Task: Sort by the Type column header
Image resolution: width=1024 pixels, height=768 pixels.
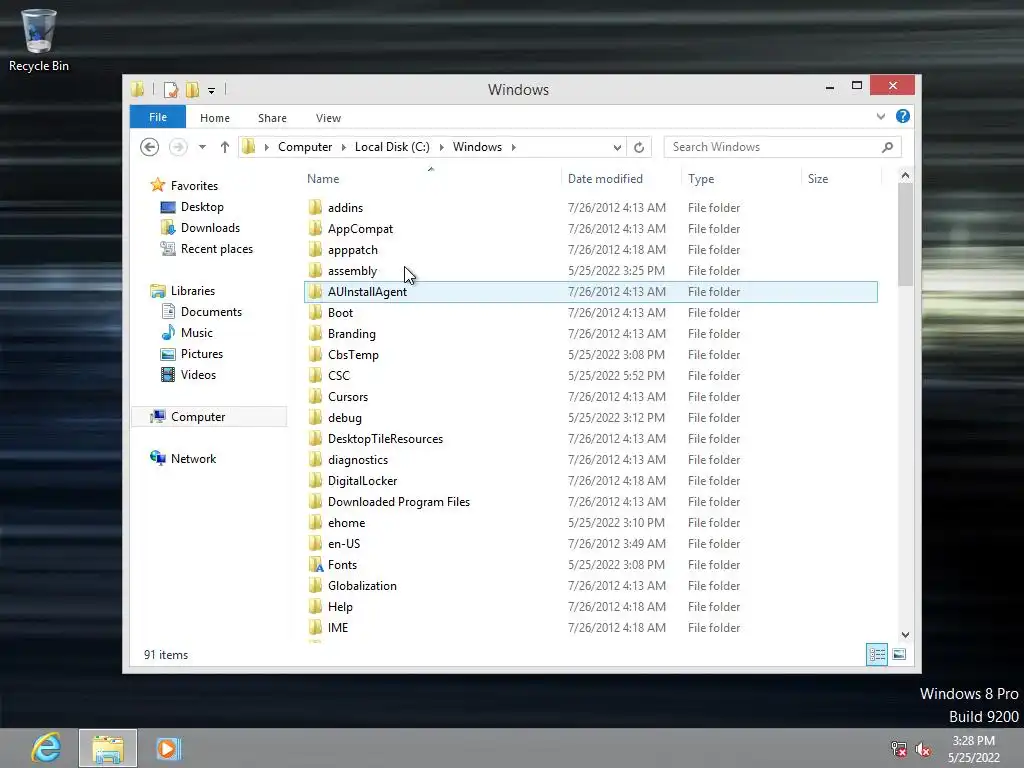Action: coord(701,178)
